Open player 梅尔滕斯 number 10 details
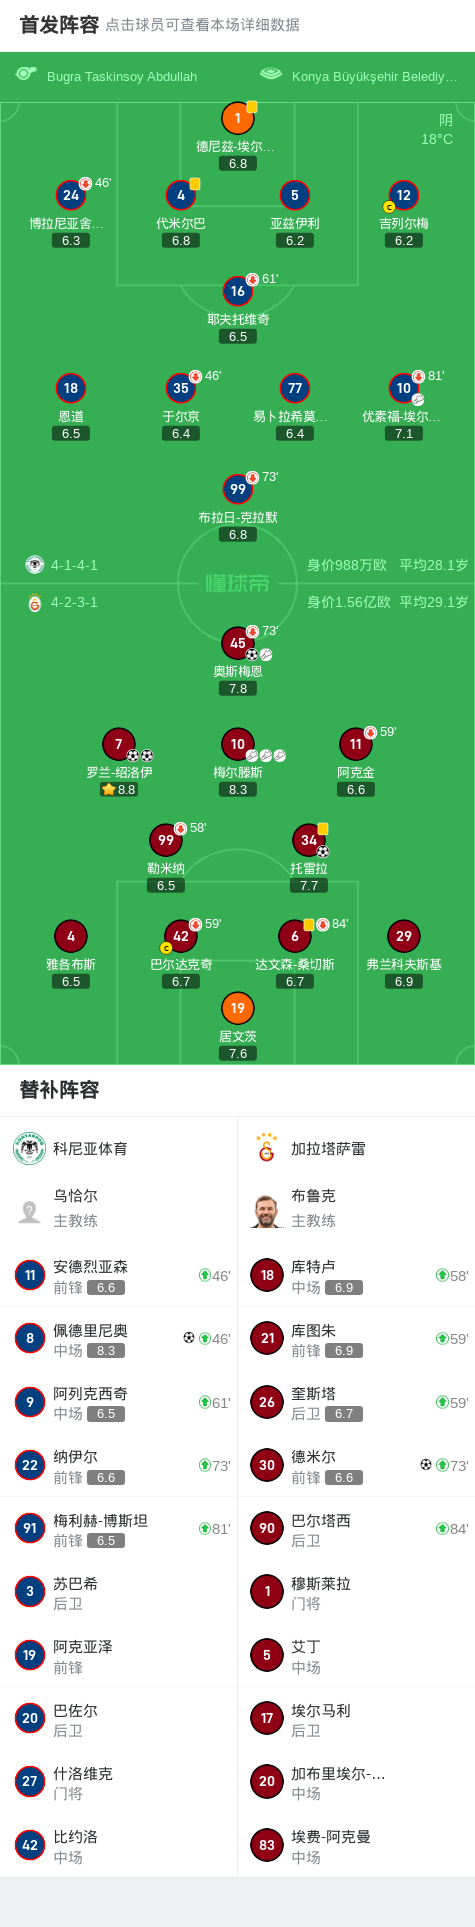475x1927 pixels. (x=237, y=744)
